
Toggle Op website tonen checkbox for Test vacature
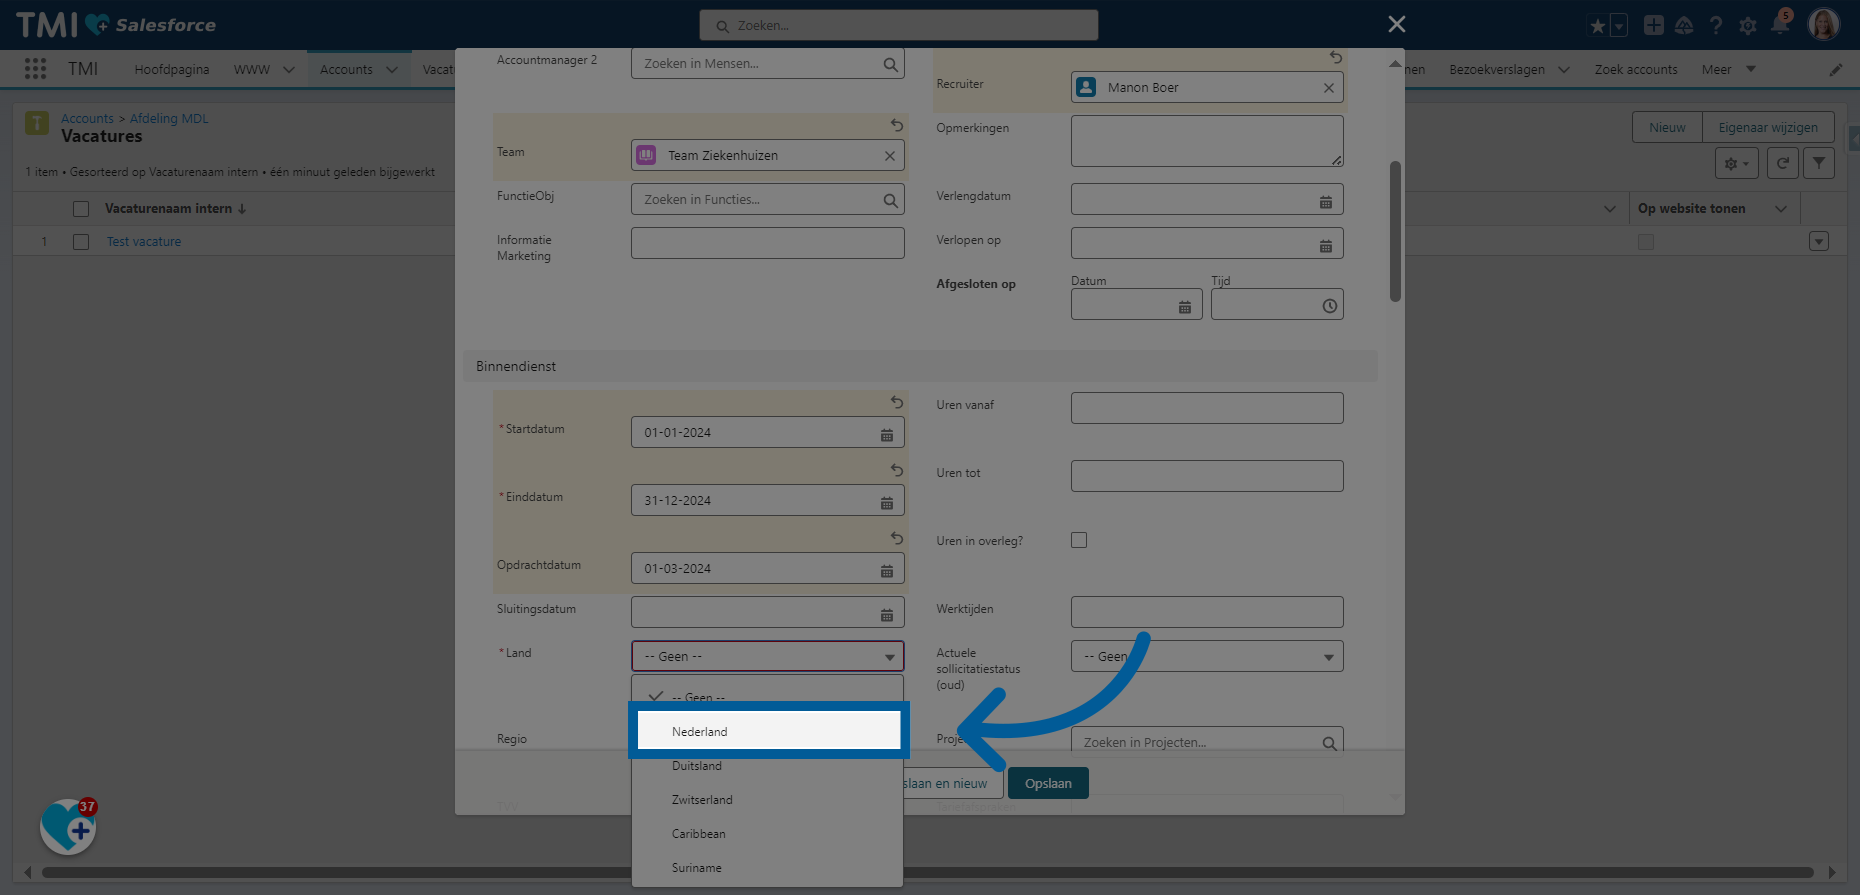point(1646,242)
